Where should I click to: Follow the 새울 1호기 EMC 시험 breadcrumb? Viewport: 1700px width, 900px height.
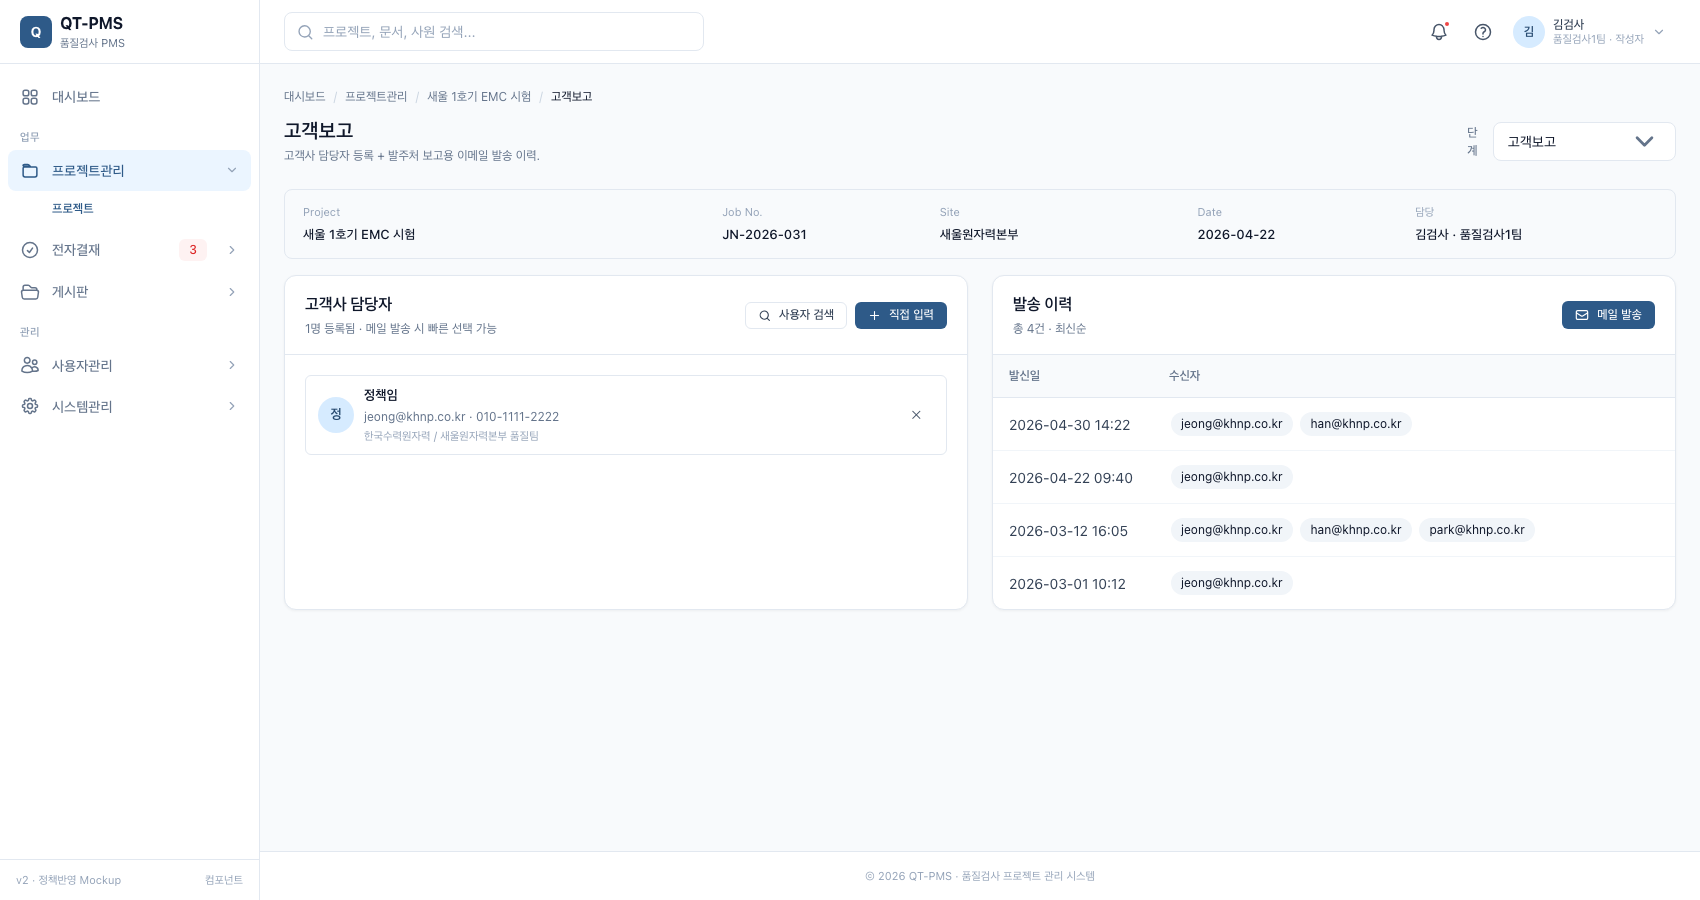pyautogui.click(x=479, y=97)
